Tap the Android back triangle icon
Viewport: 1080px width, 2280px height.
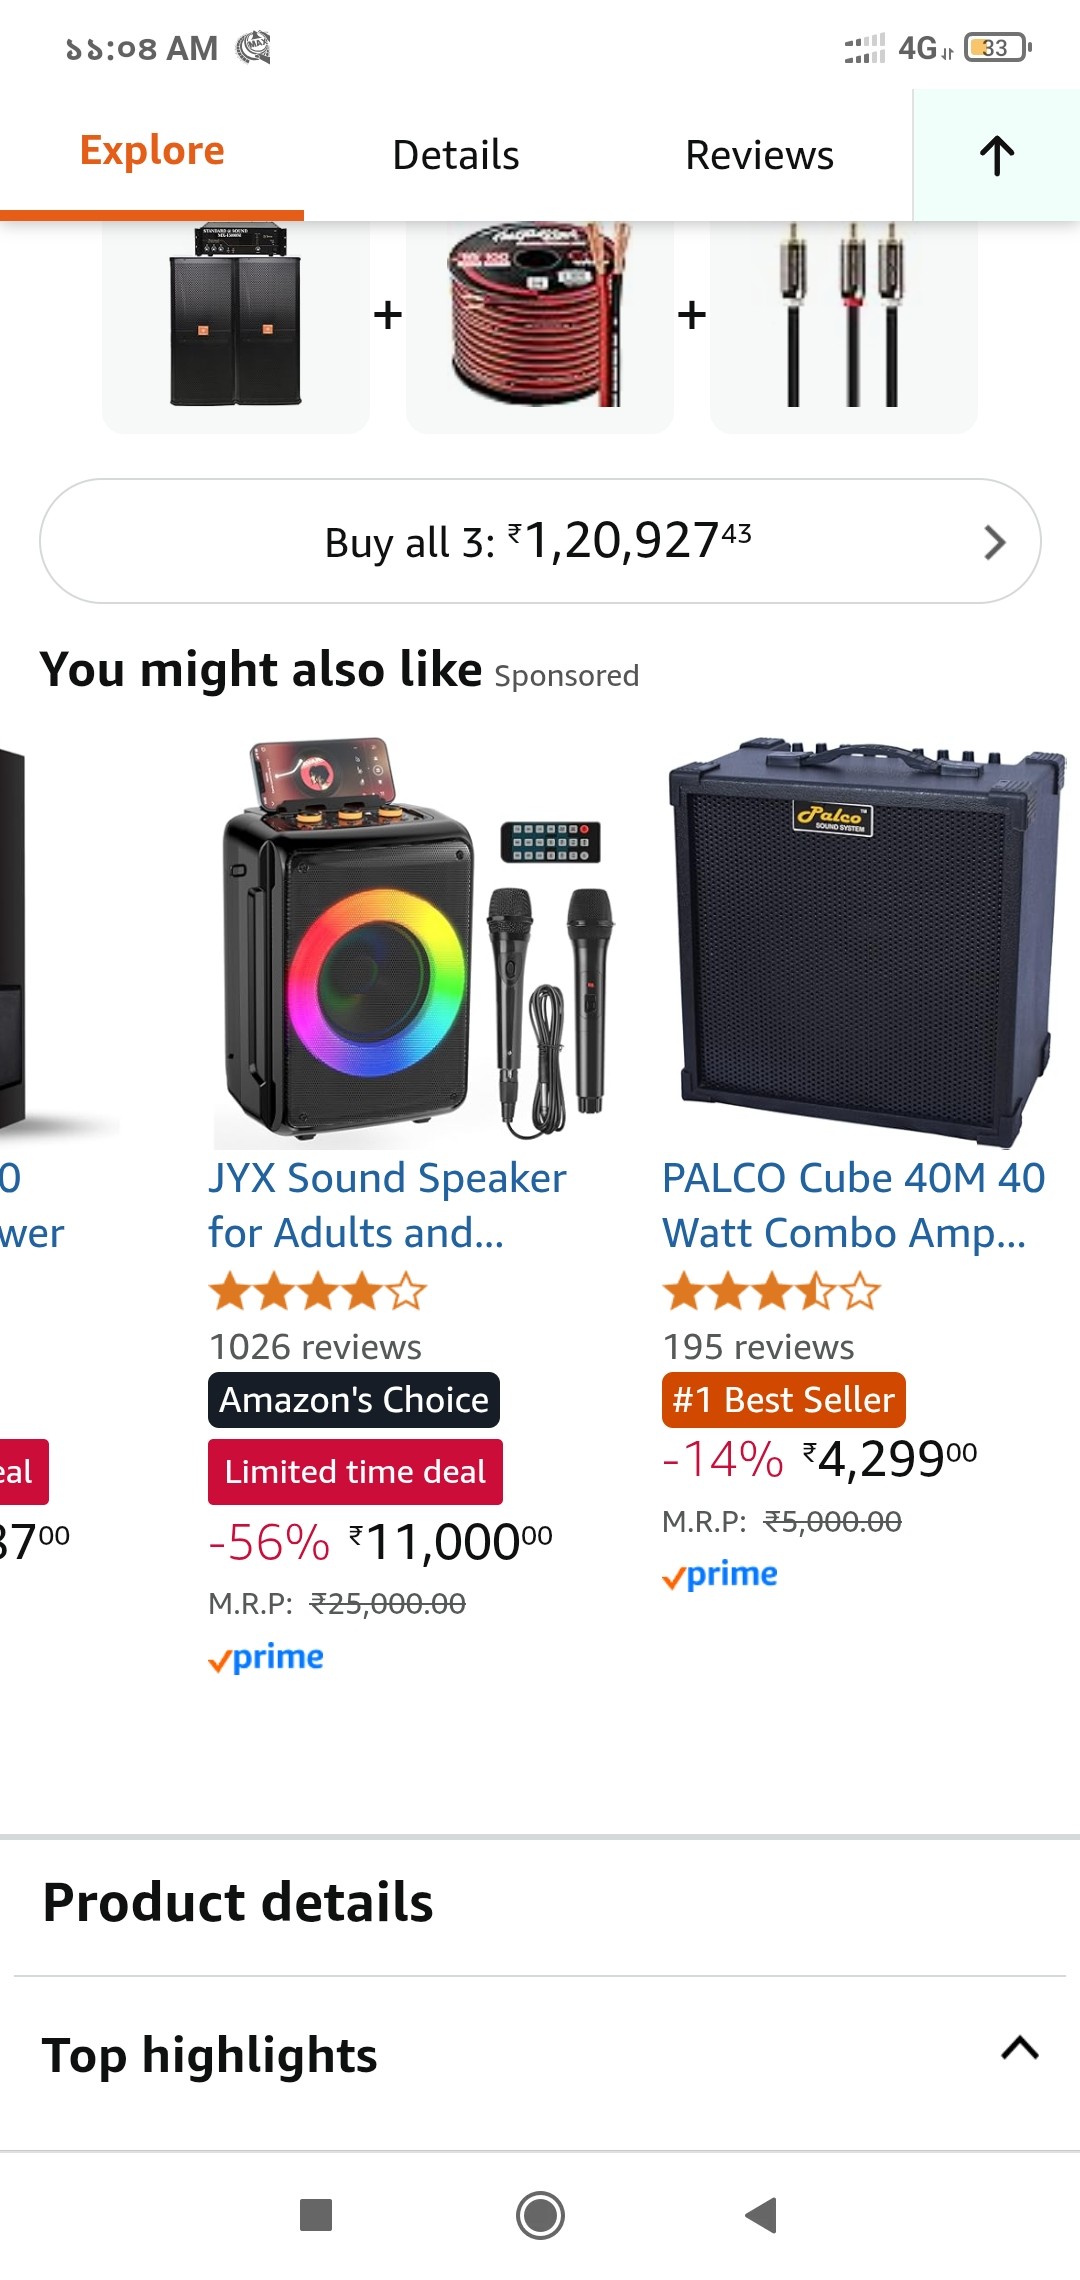tap(762, 2215)
